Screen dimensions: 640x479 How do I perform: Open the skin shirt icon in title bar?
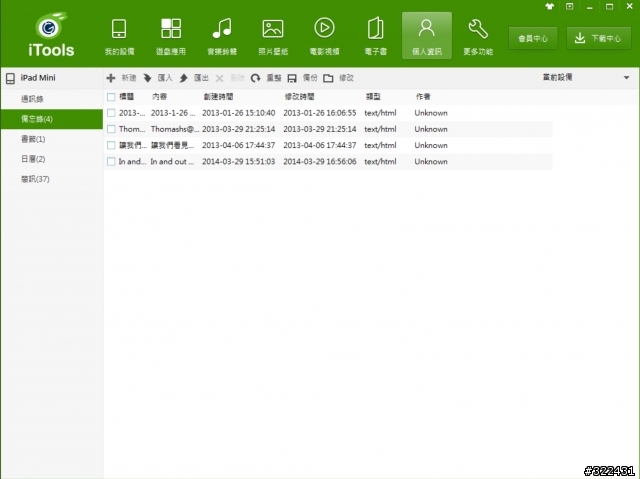coord(549,7)
